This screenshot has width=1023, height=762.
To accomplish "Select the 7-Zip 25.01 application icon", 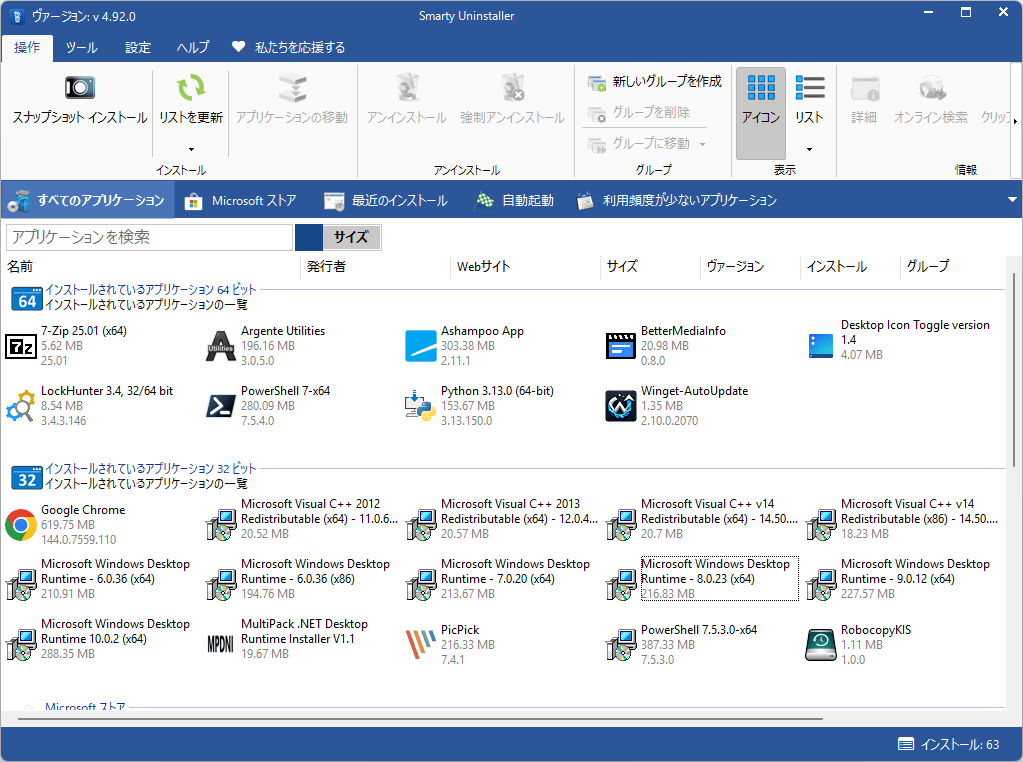I will coord(21,346).
